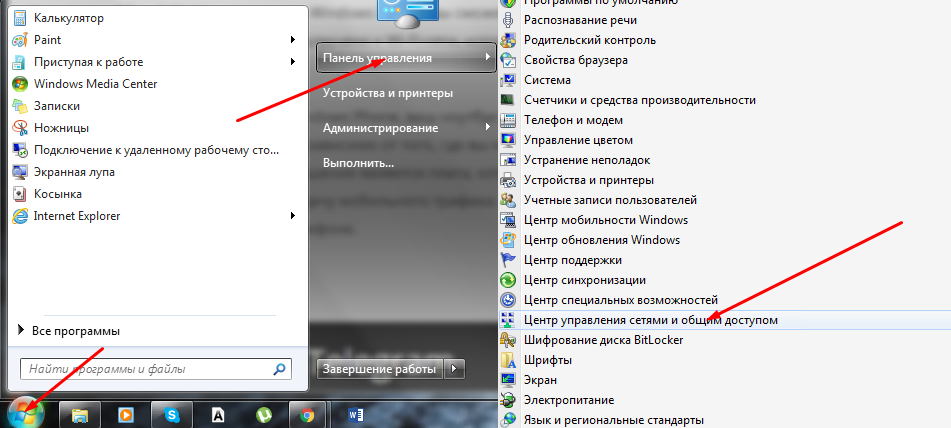Open Google Chrome from the taskbar
The width and height of the screenshot is (951, 428).
308,415
